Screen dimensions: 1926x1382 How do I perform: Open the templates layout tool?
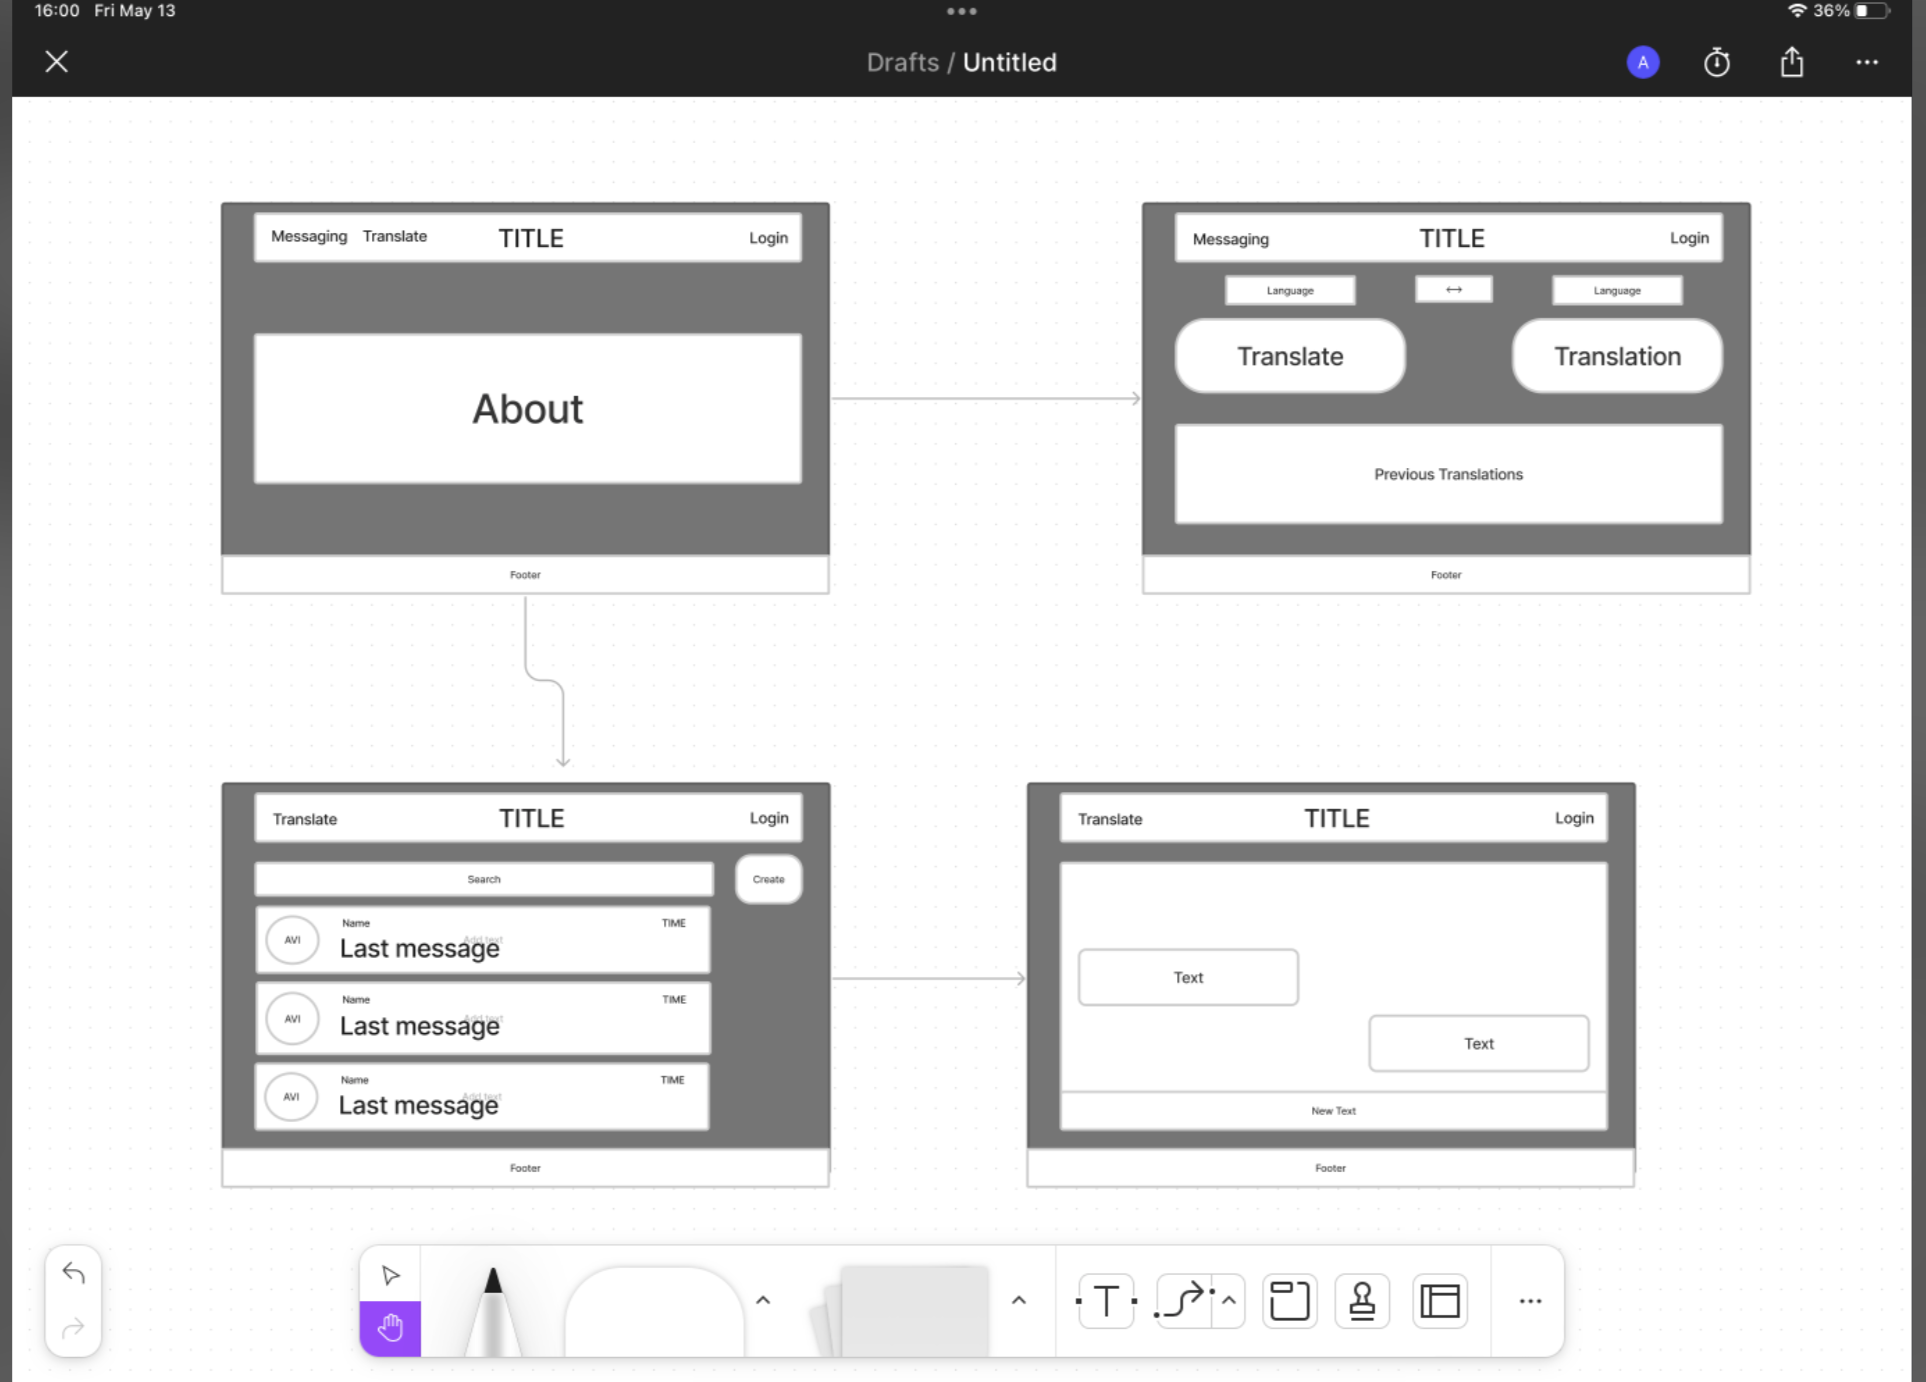click(x=1440, y=1301)
